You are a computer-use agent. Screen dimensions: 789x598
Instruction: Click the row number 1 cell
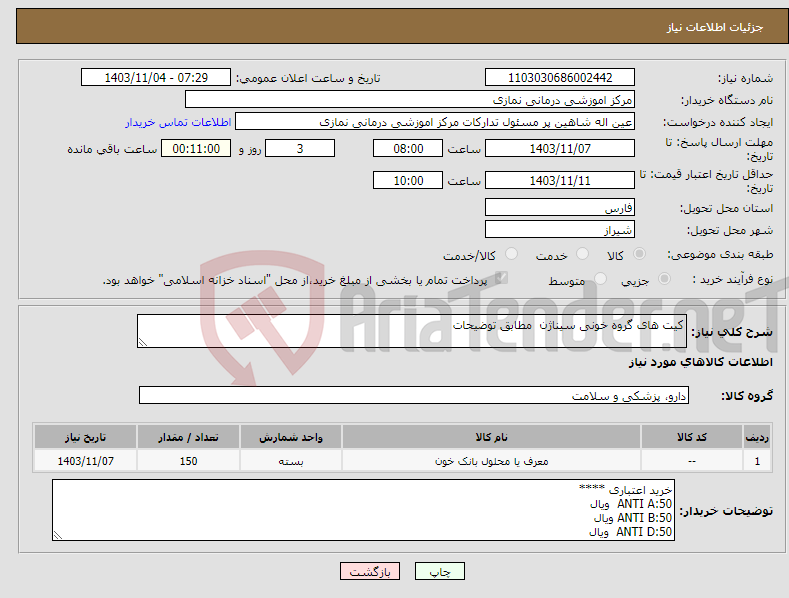pos(757,461)
